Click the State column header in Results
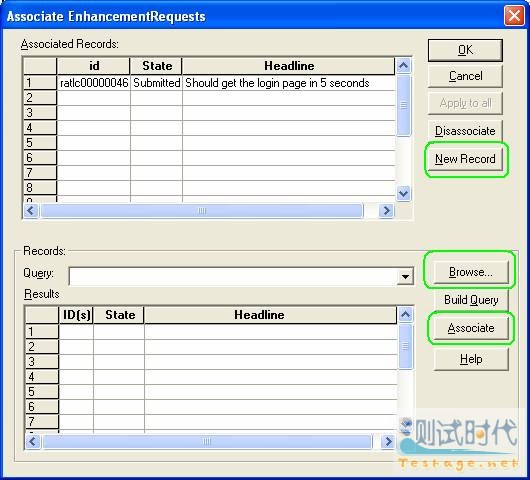 click(x=119, y=315)
